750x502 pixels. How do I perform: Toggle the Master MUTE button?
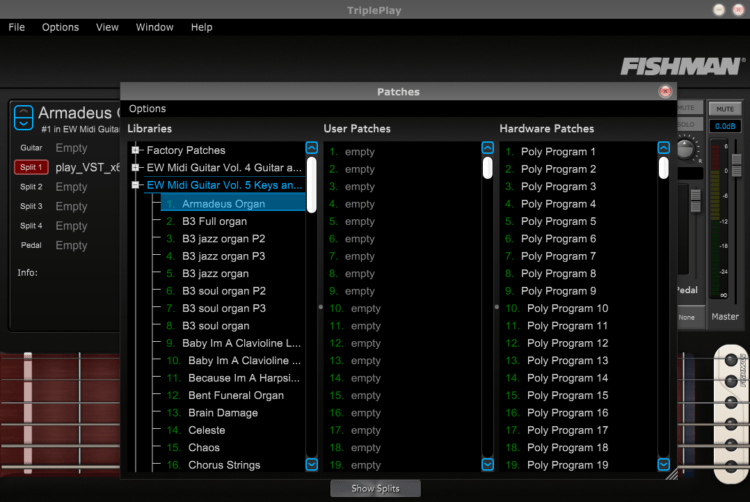pyautogui.click(x=725, y=109)
